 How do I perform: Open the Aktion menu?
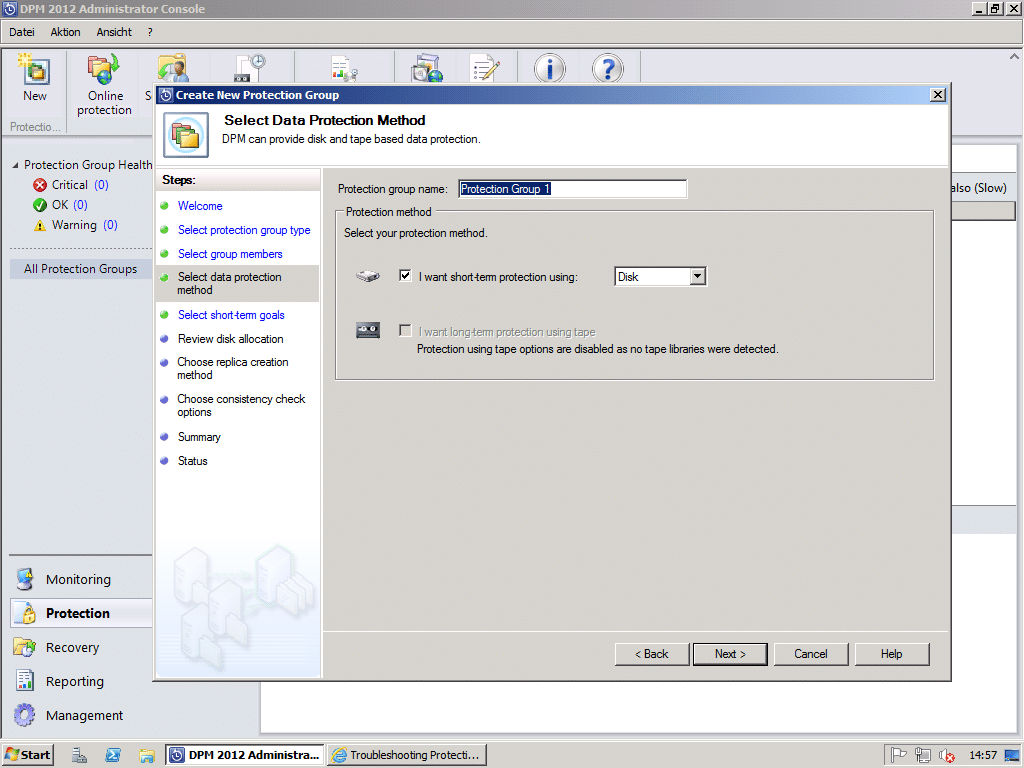click(65, 32)
